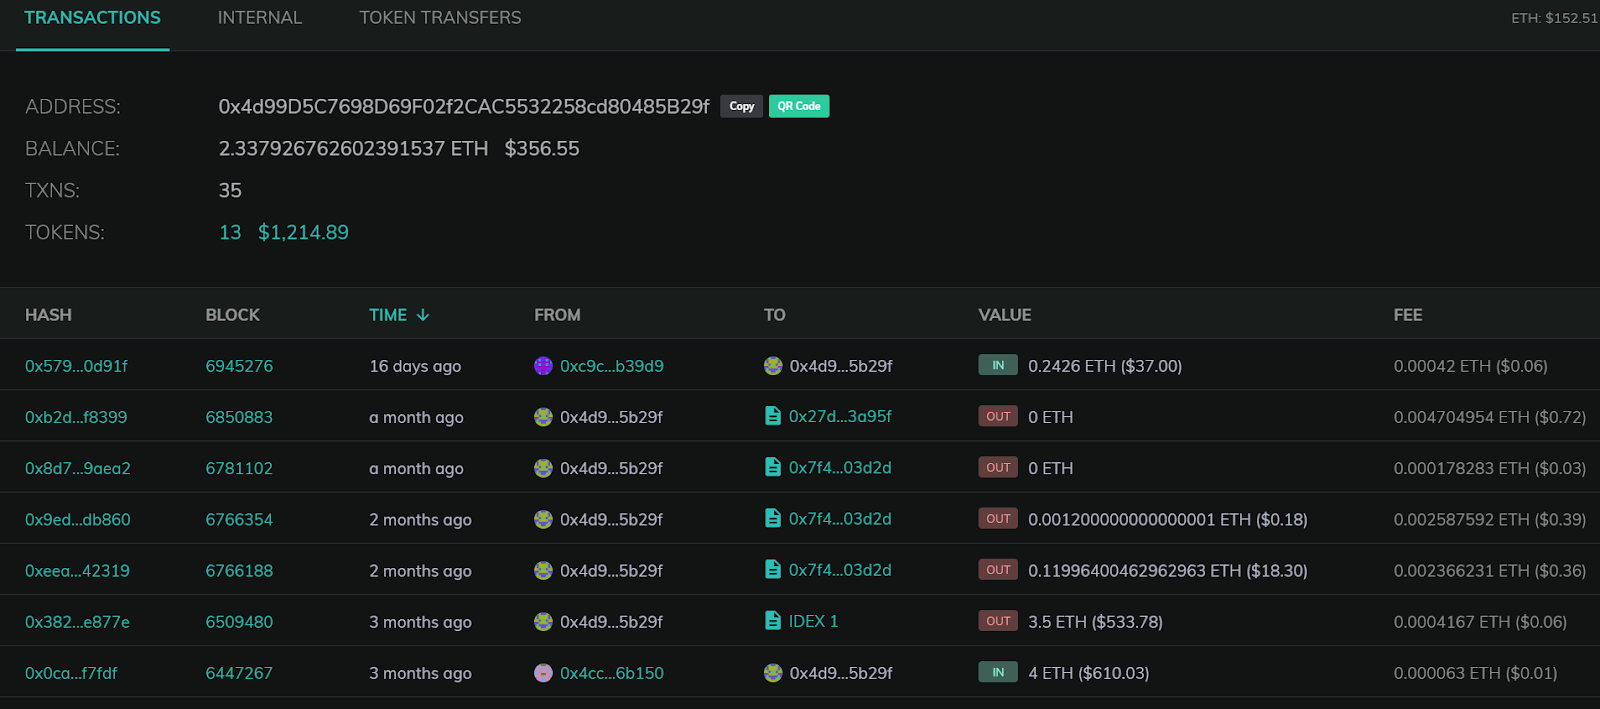Click the sort arrow next to TIME
The height and width of the screenshot is (709, 1600).
pos(423,315)
